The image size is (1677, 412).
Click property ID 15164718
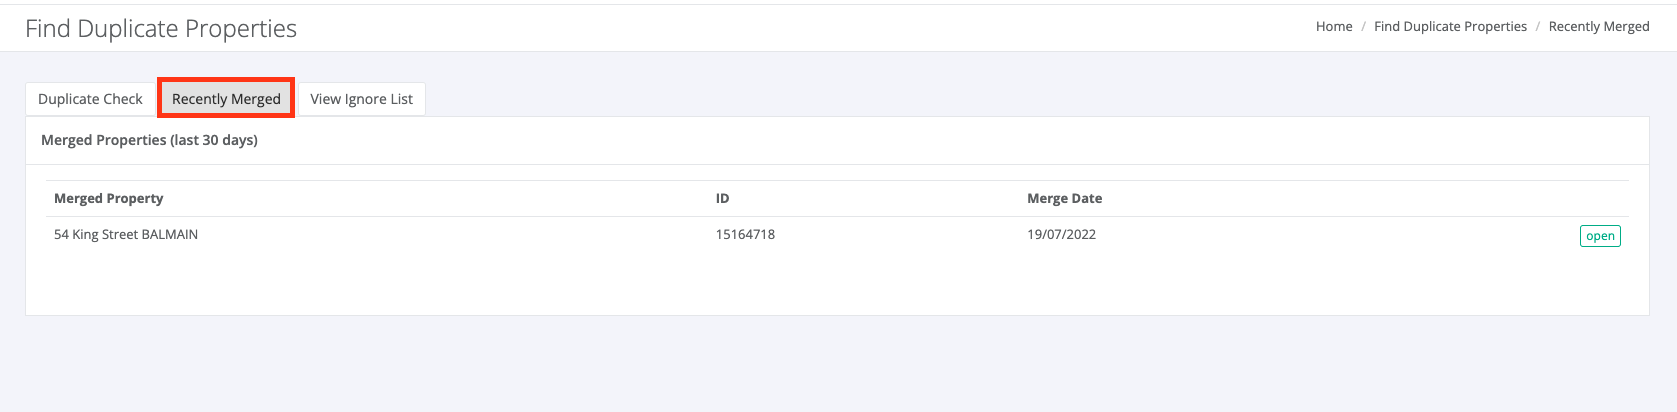coord(745,235)
